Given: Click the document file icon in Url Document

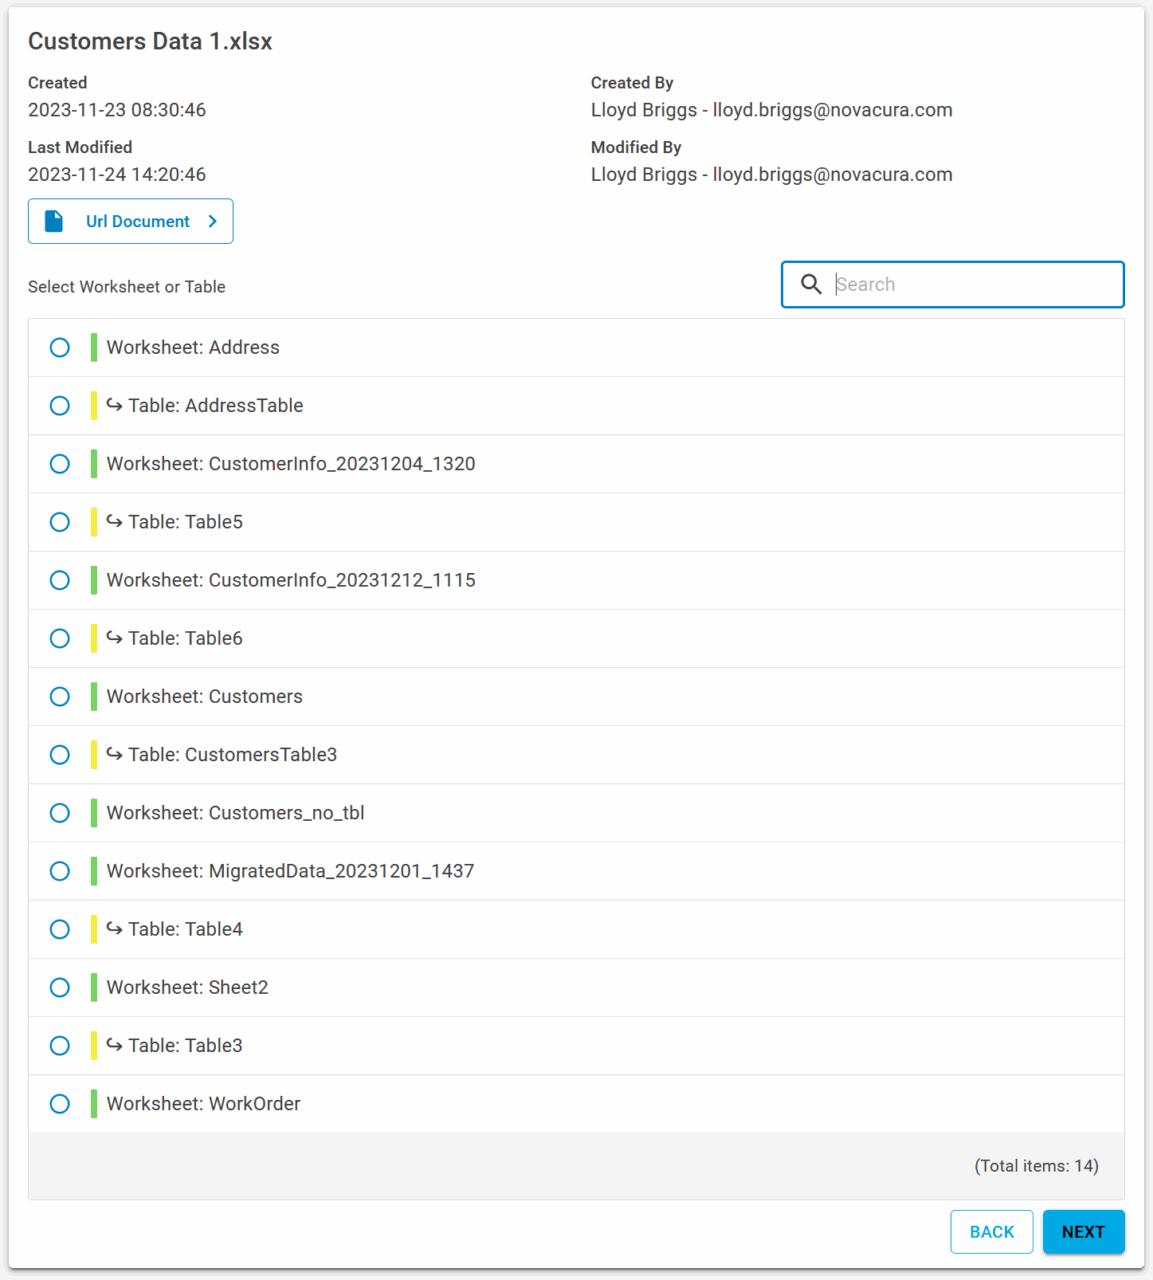Looking at the screenshot, I should click(55, 221).
